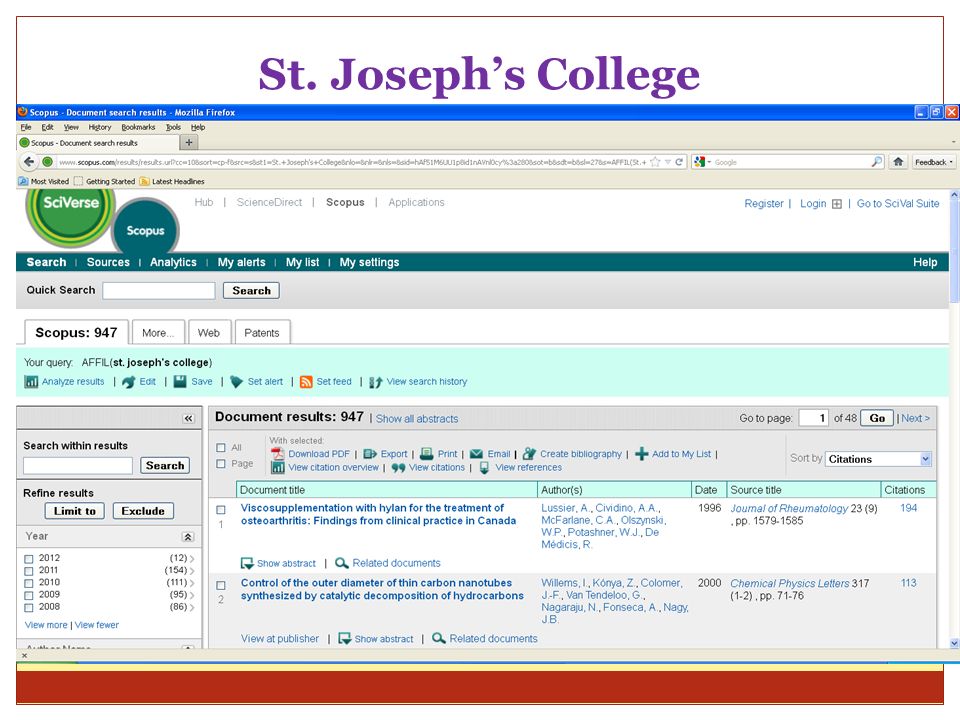Tick the 2012 year filter
Screen dimensions: 960x720
click(29, 559)
